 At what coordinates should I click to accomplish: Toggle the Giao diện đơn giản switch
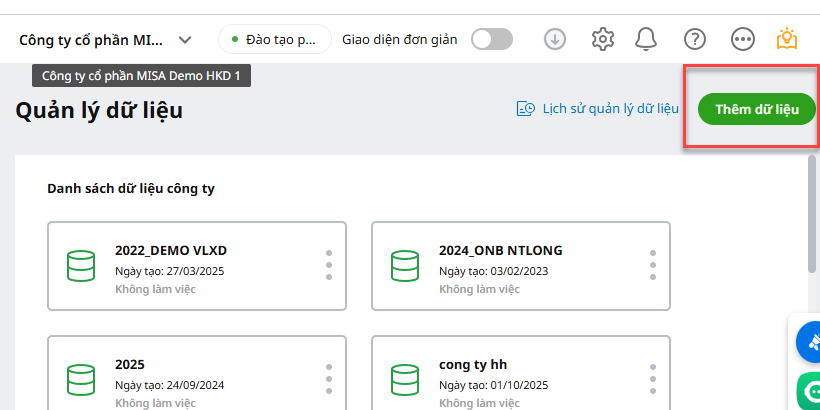[x=491, y=39]
